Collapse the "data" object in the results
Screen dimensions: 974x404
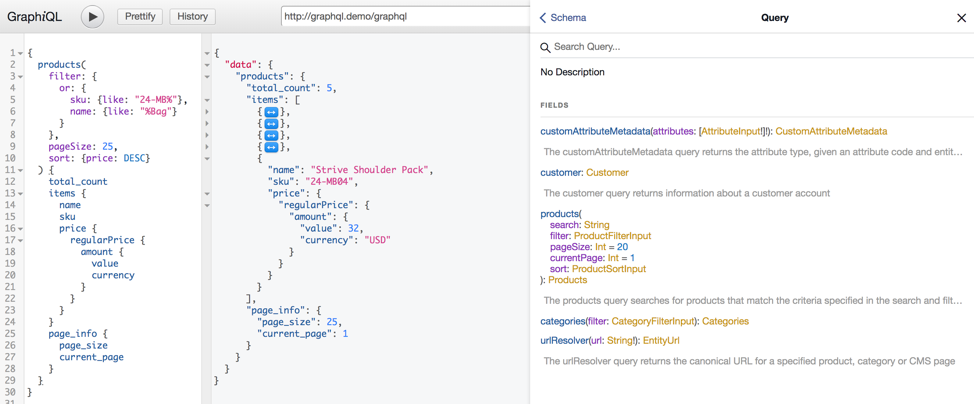click(x=207, y=65)
